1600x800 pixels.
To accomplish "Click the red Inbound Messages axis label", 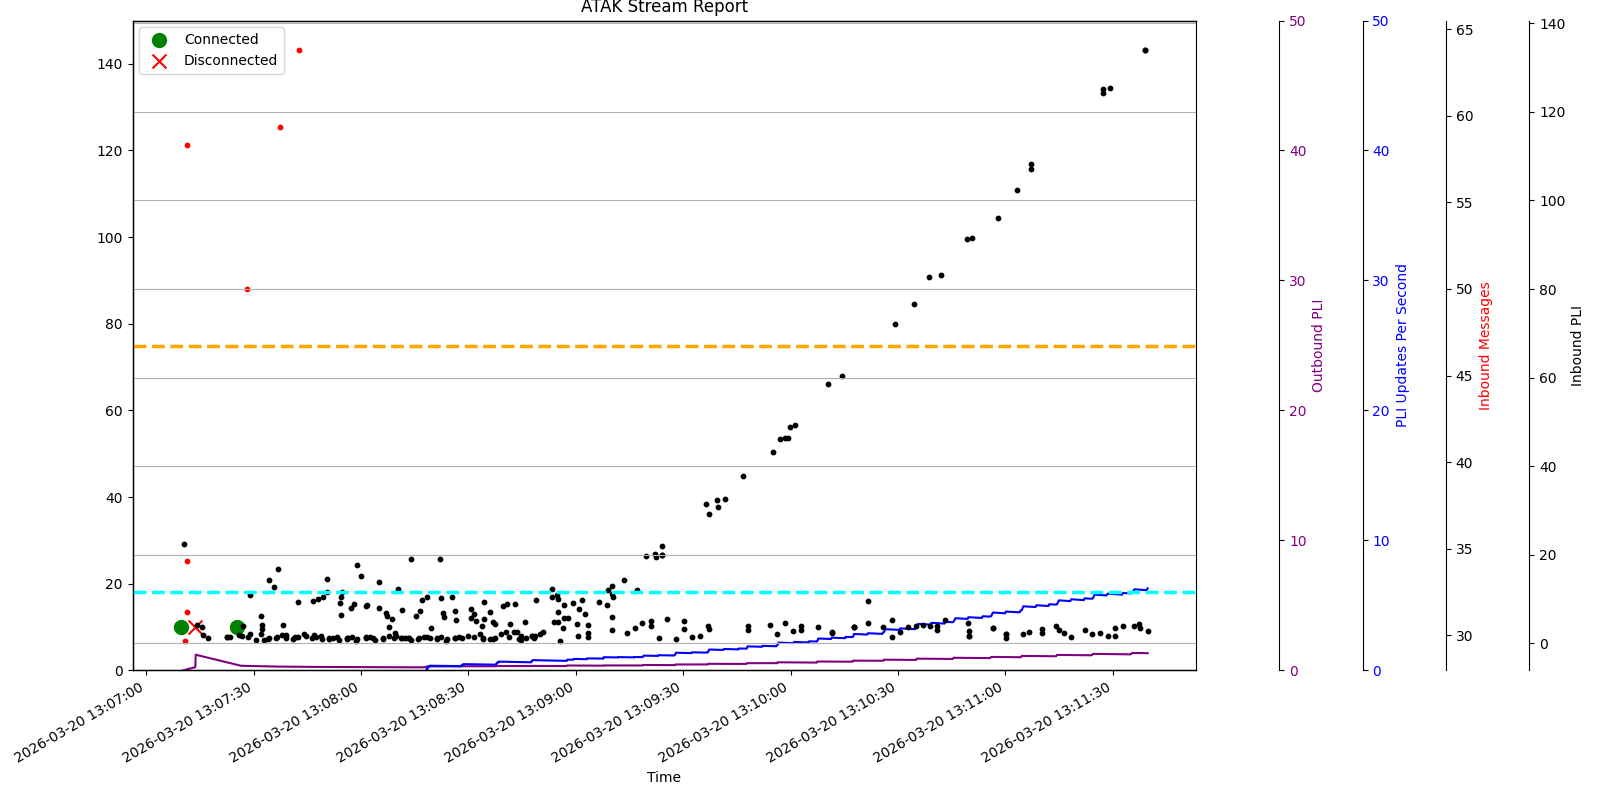I will 1485,346.
